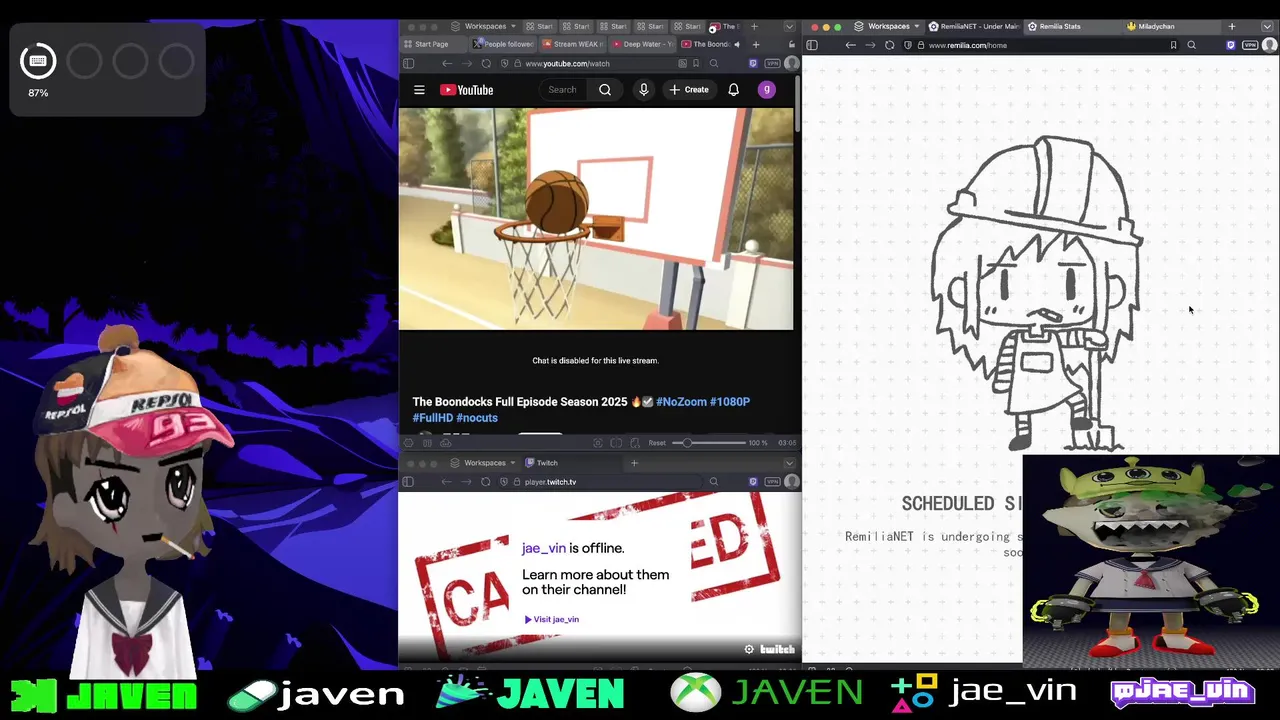
Task: Open tab list chevron in YouTube window
Action: pos(789,26)
